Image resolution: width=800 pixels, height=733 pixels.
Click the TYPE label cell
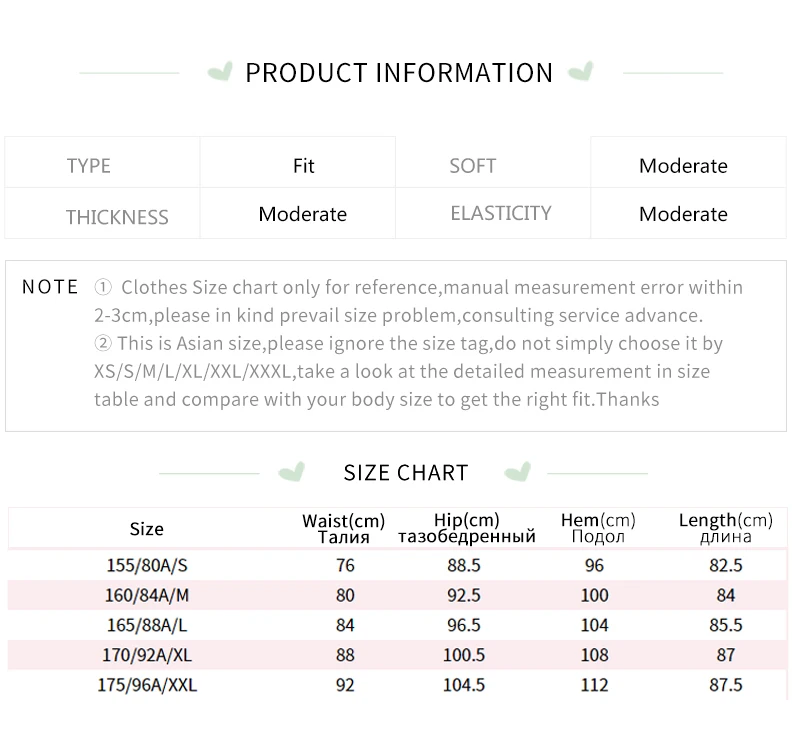point(102,162)
